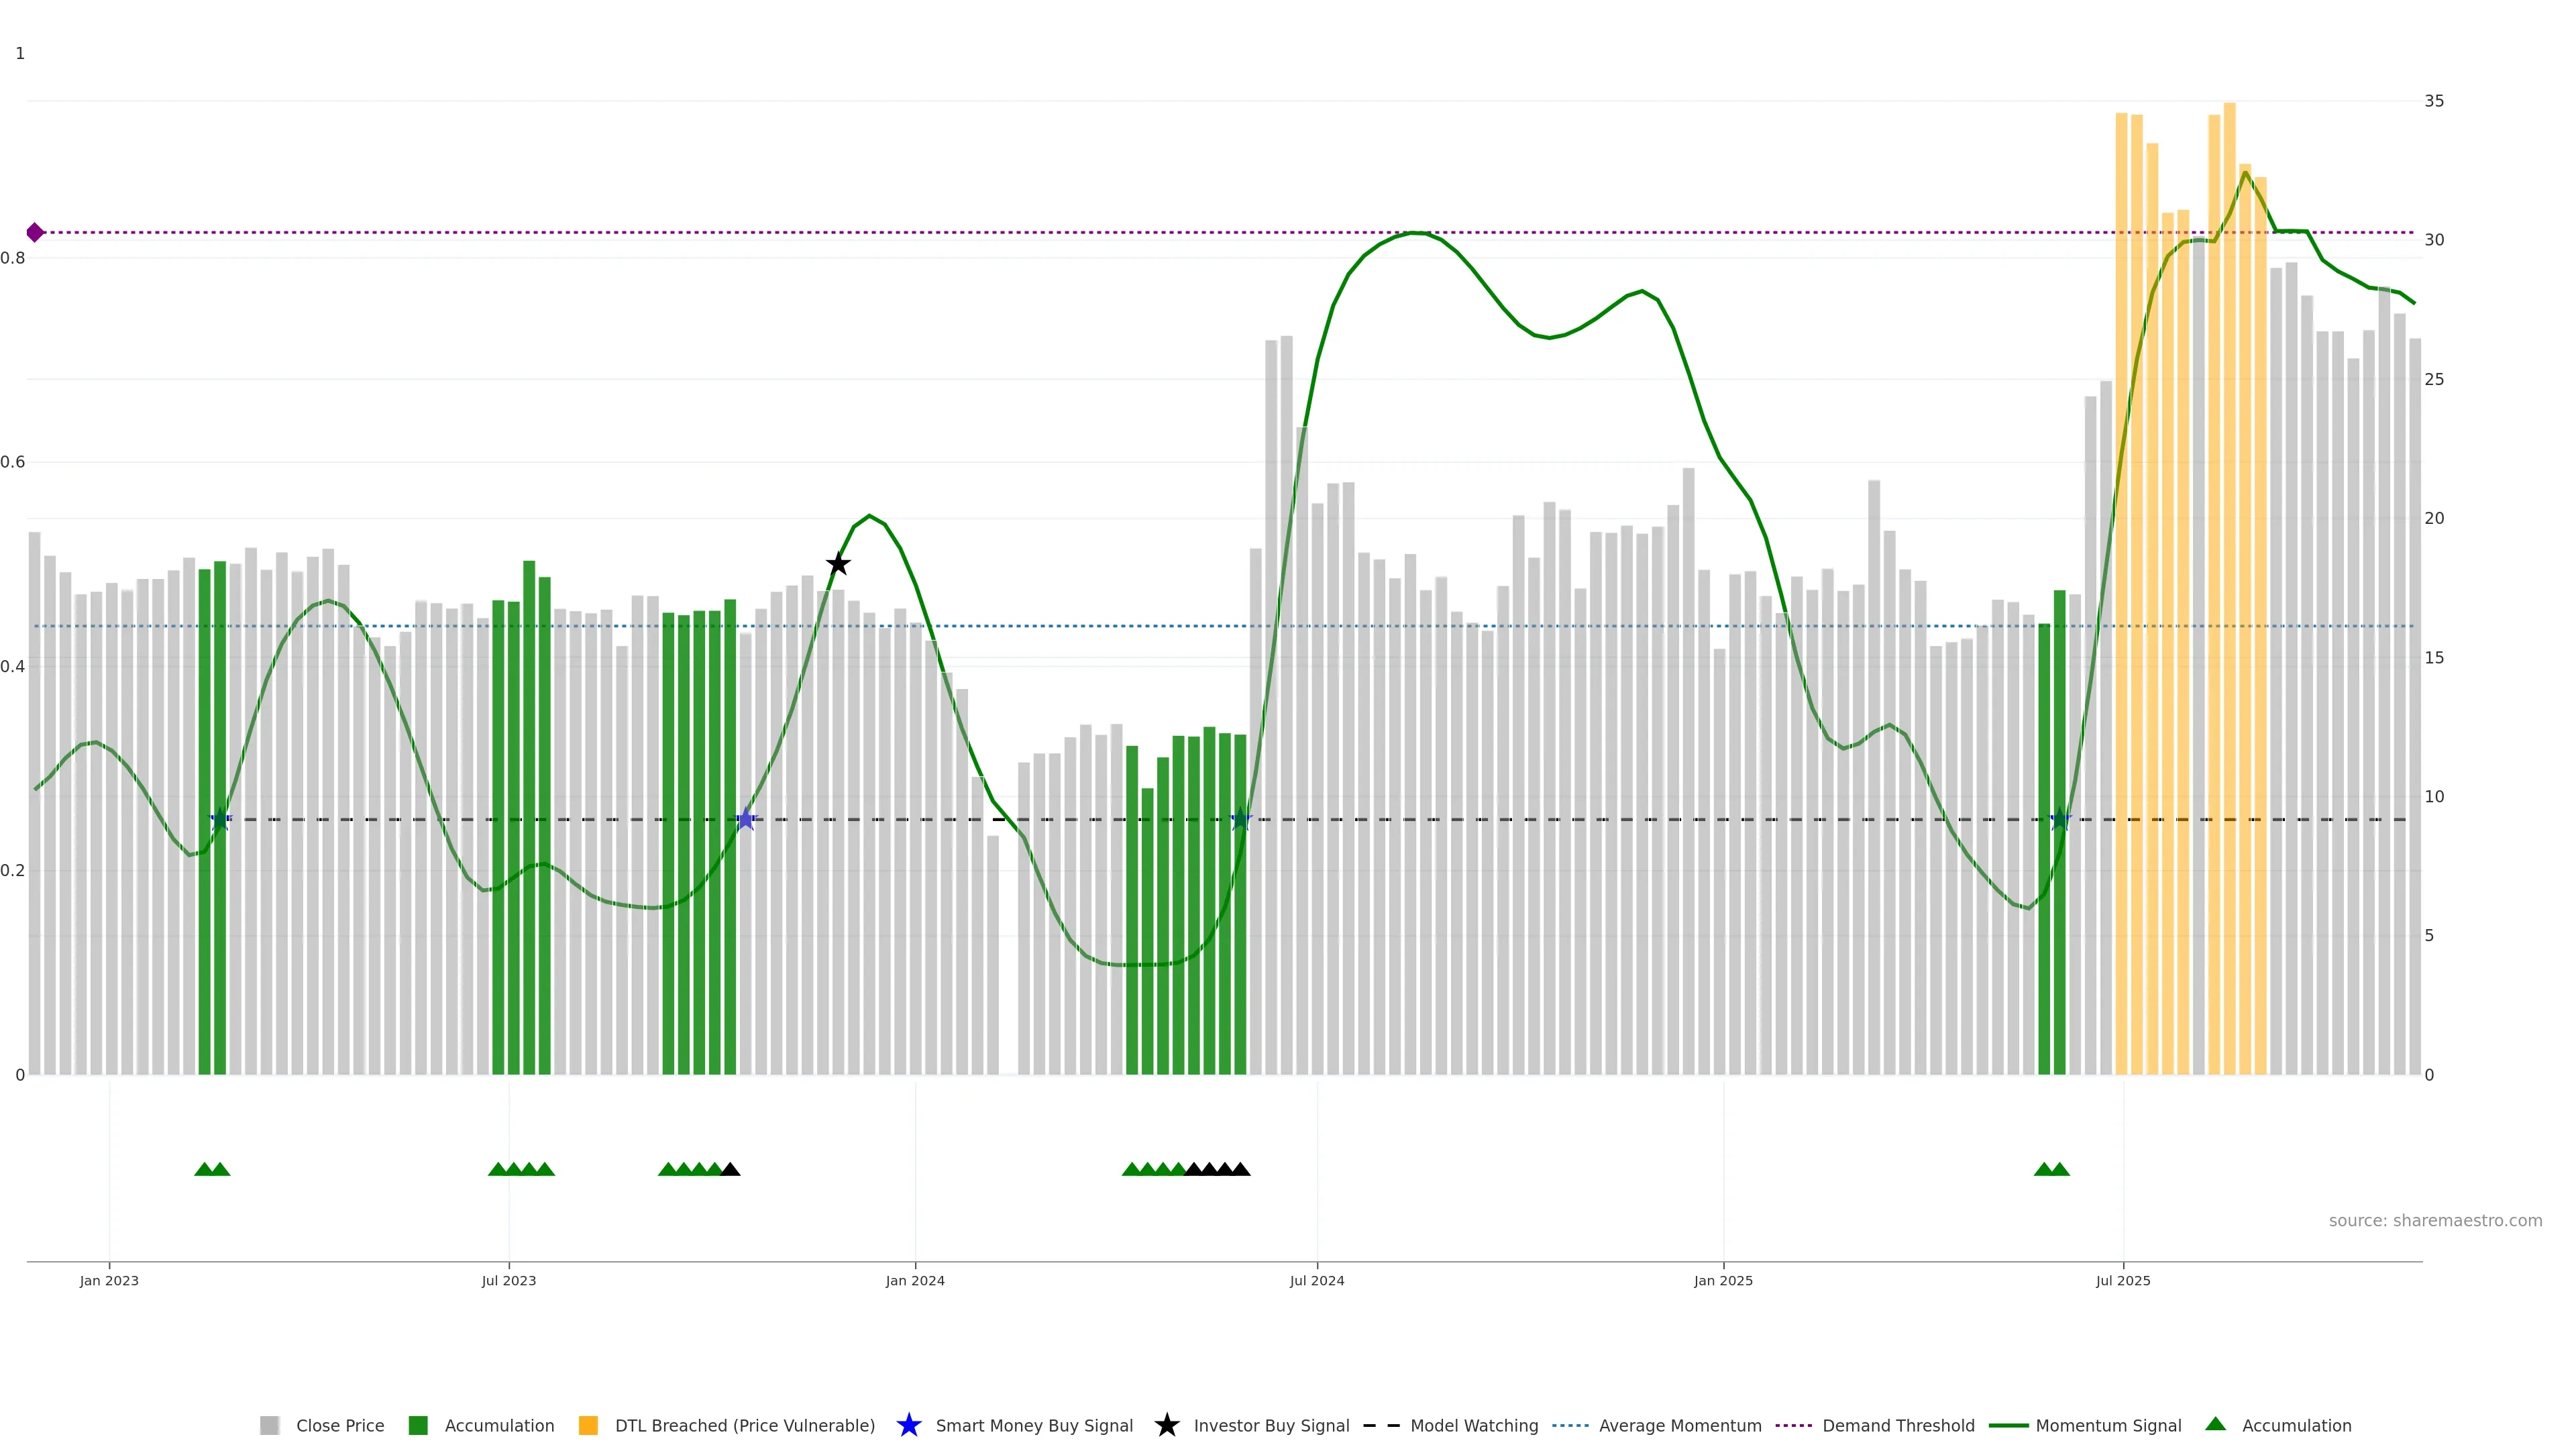The image size is (2576, 1449).
Task: Click the Jul 2024 axis label
Action: pyautogui.click(x=1316, y=1280)
